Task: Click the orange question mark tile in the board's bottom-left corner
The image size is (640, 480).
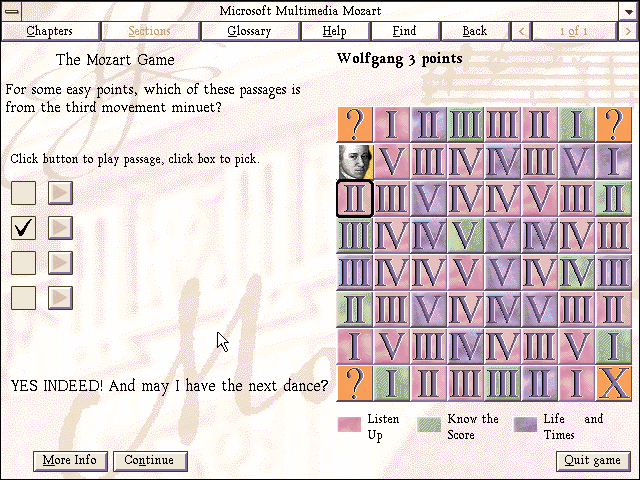Action: (x=355, y=383)
